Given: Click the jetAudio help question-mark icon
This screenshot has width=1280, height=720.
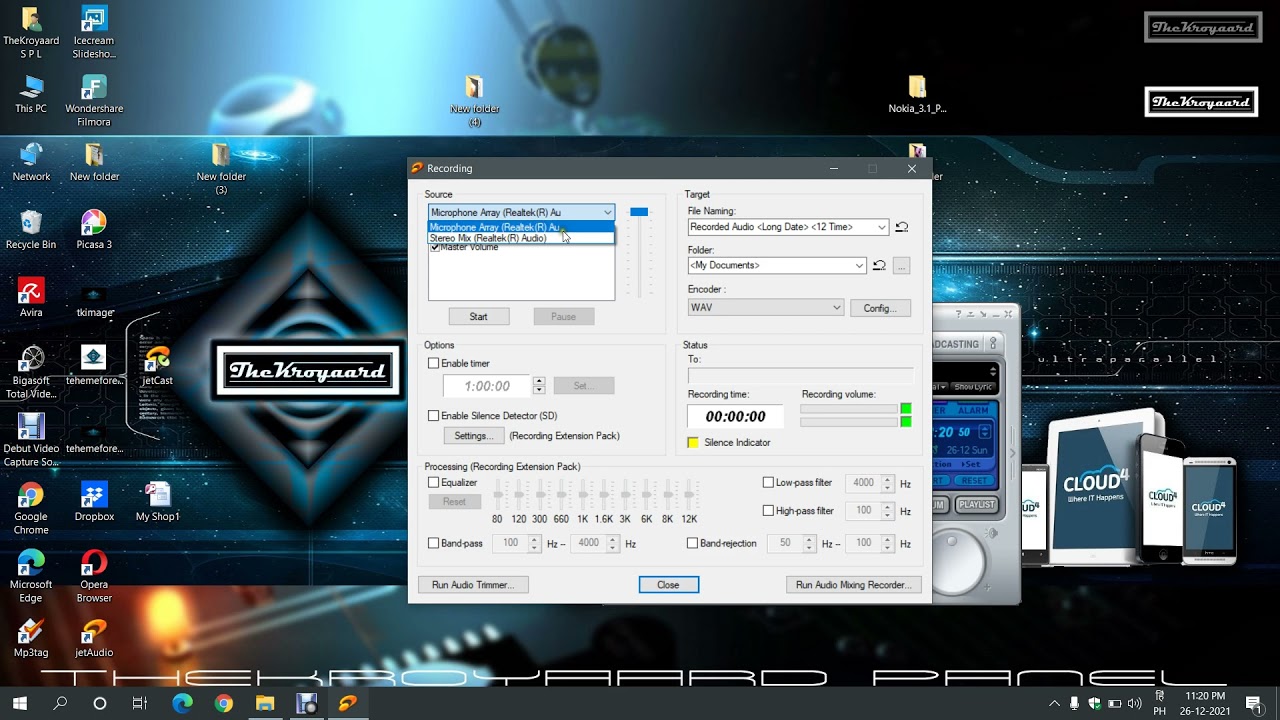Looking at the screenshot, I should pos(958,314).
